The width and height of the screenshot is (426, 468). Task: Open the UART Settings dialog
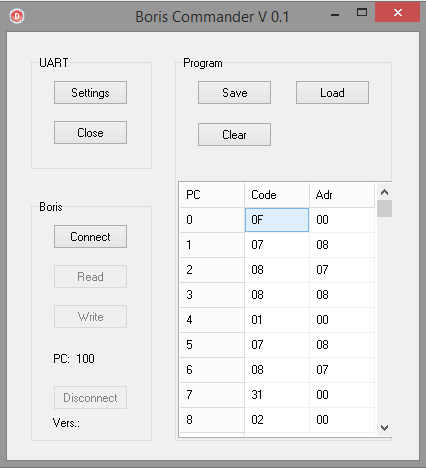click(x=90, y=93)
